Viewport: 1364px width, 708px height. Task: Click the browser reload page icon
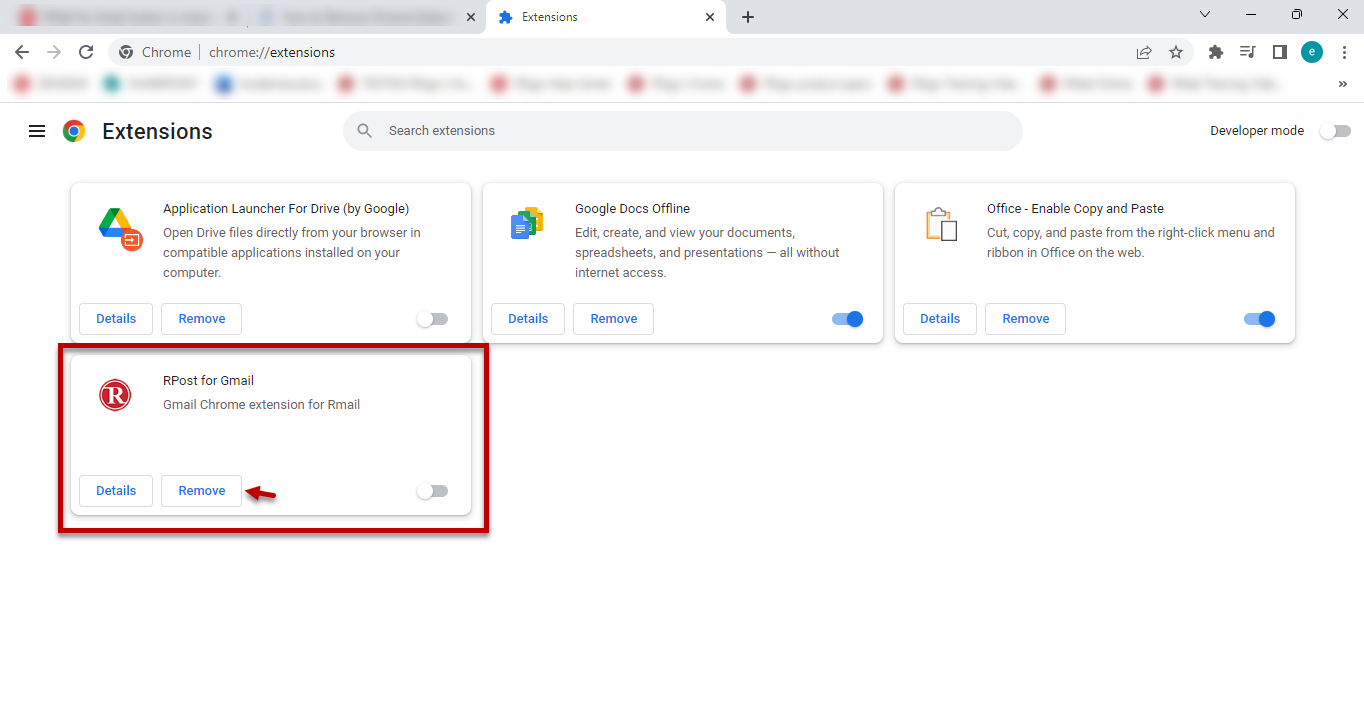point(86,52)
